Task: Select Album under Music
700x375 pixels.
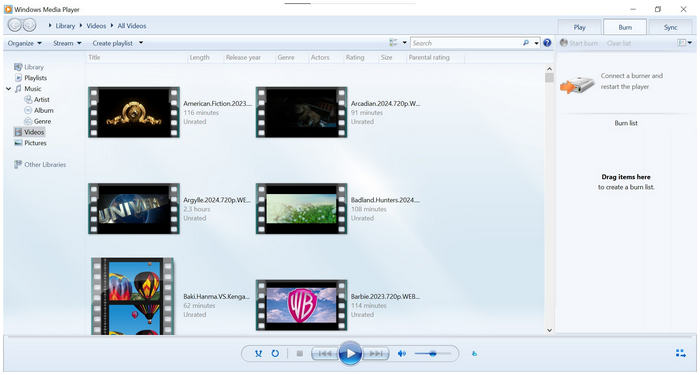Action: coord(44,110)
